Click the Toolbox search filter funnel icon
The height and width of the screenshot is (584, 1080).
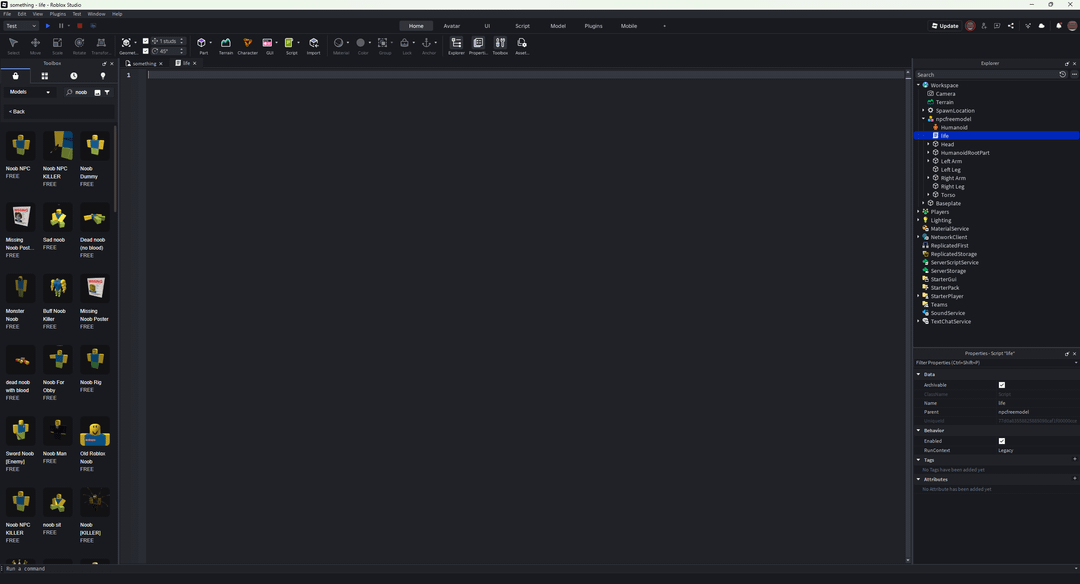coord(107,92)
